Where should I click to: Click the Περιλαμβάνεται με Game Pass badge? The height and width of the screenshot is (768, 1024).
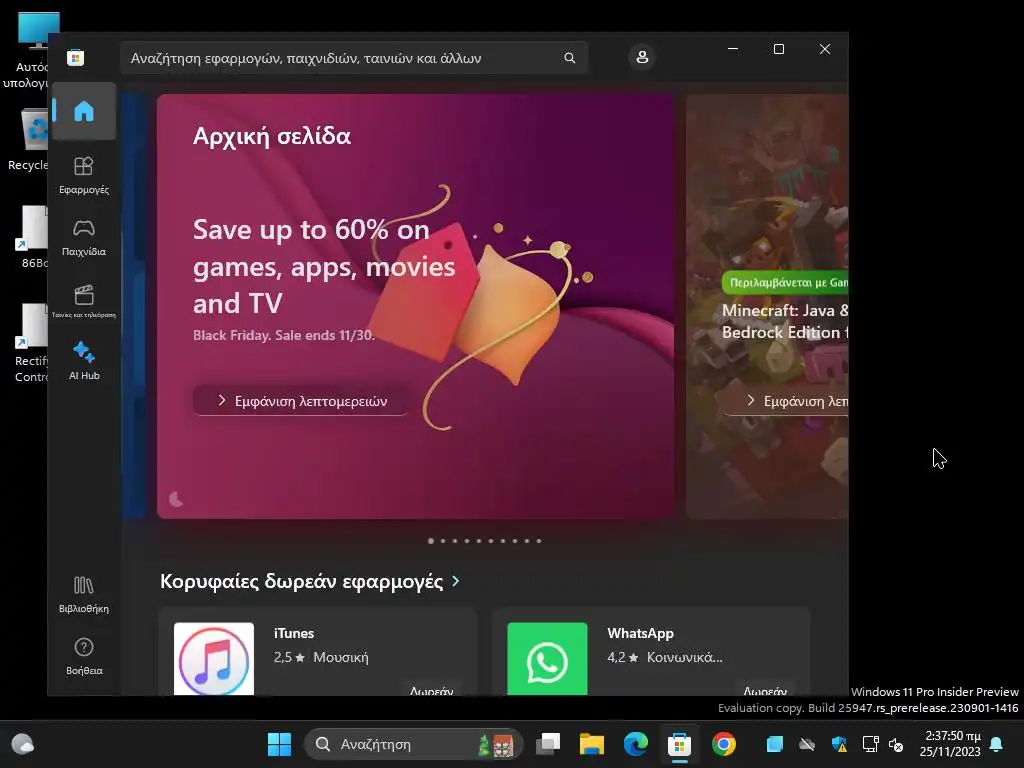pos(785,283)
